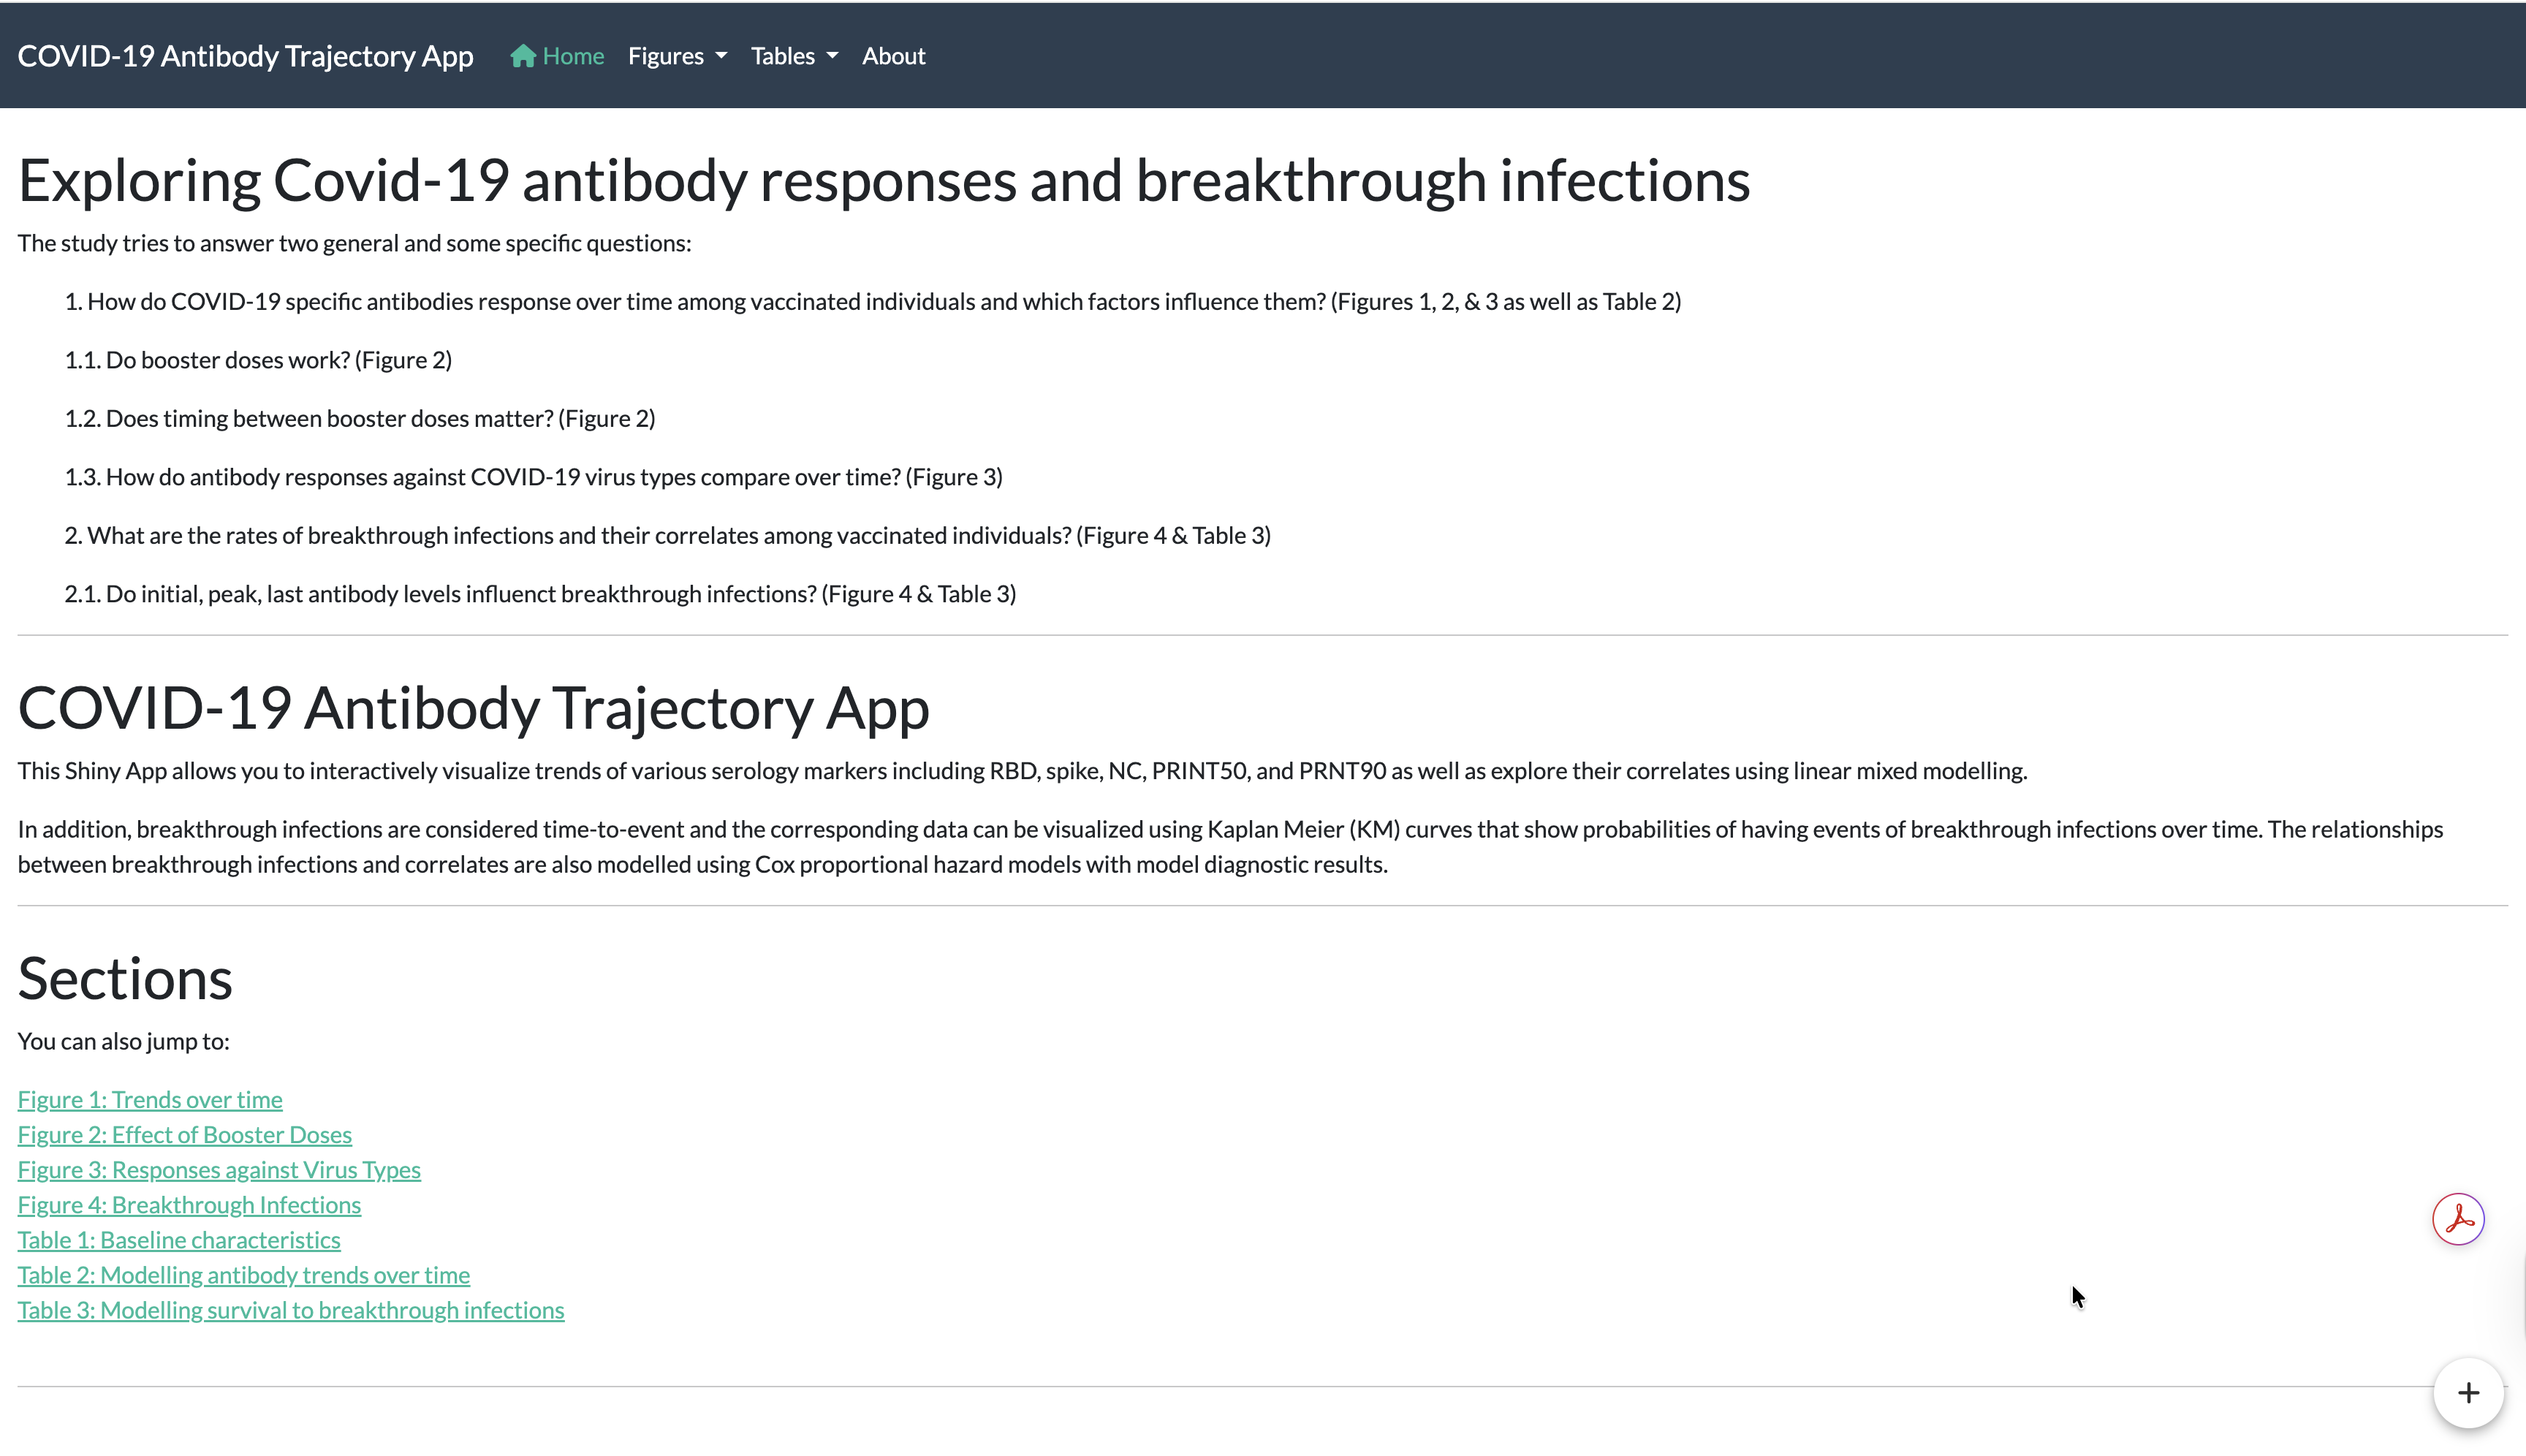The width and height of the screenshot is (2526, 1456).
Task: Jump to Figure 2: Effect of Booster Doses
Action: click(184, 1134)
